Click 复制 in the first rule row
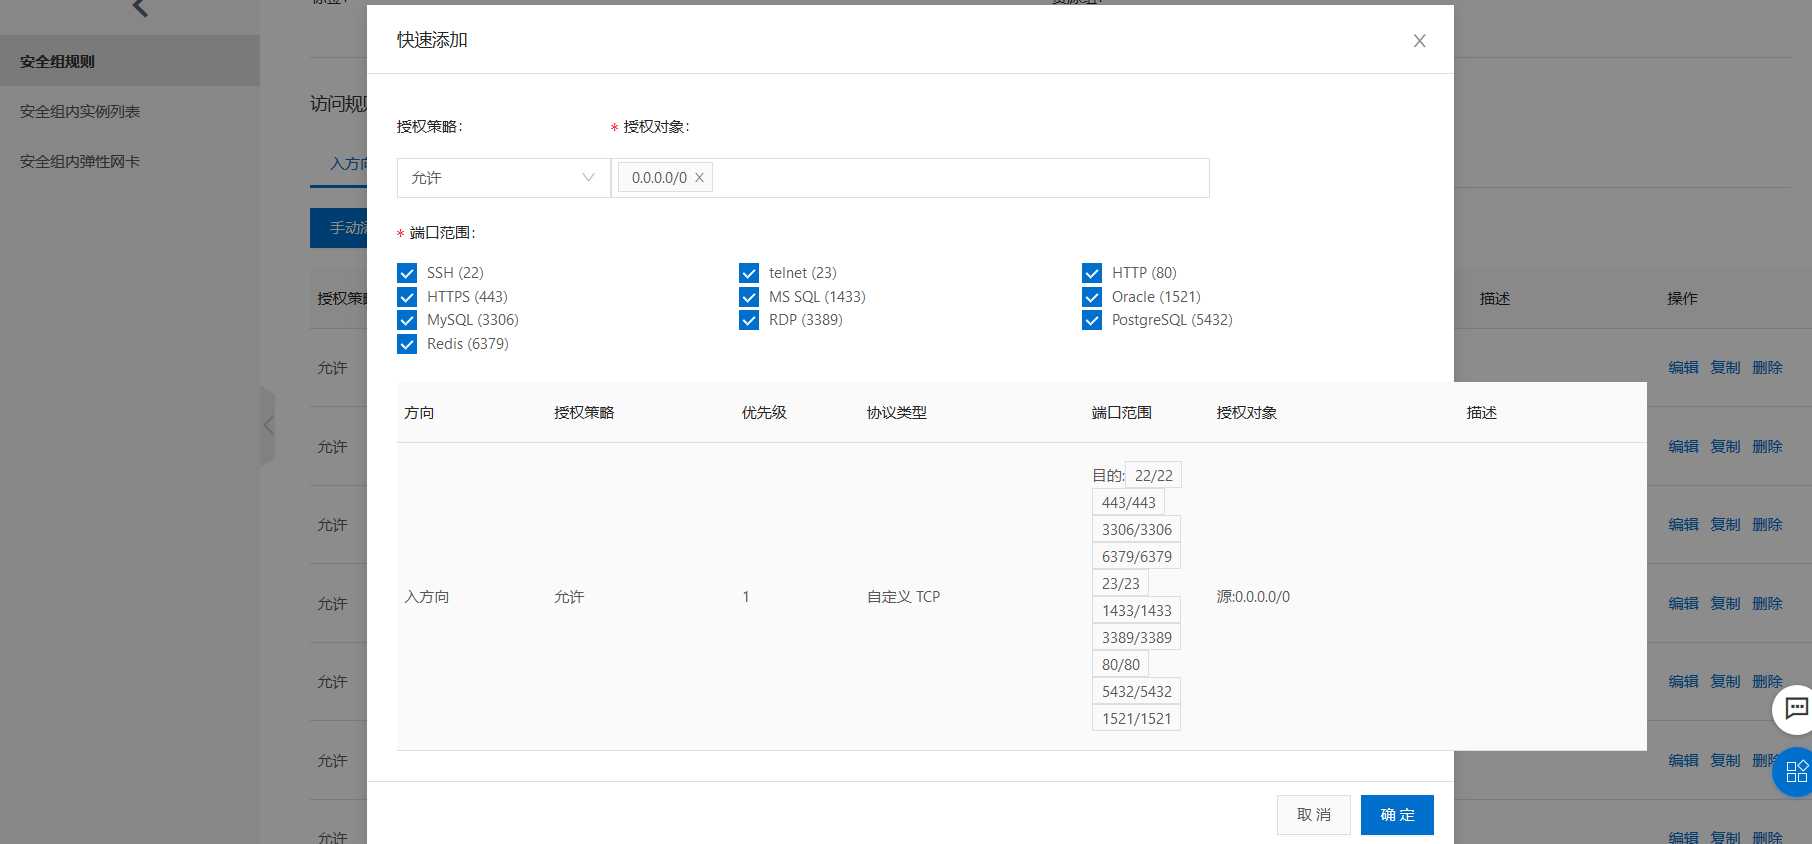Image resolution: width=1812 pixels, height=844 pixels. click(x=1725, y=368)
